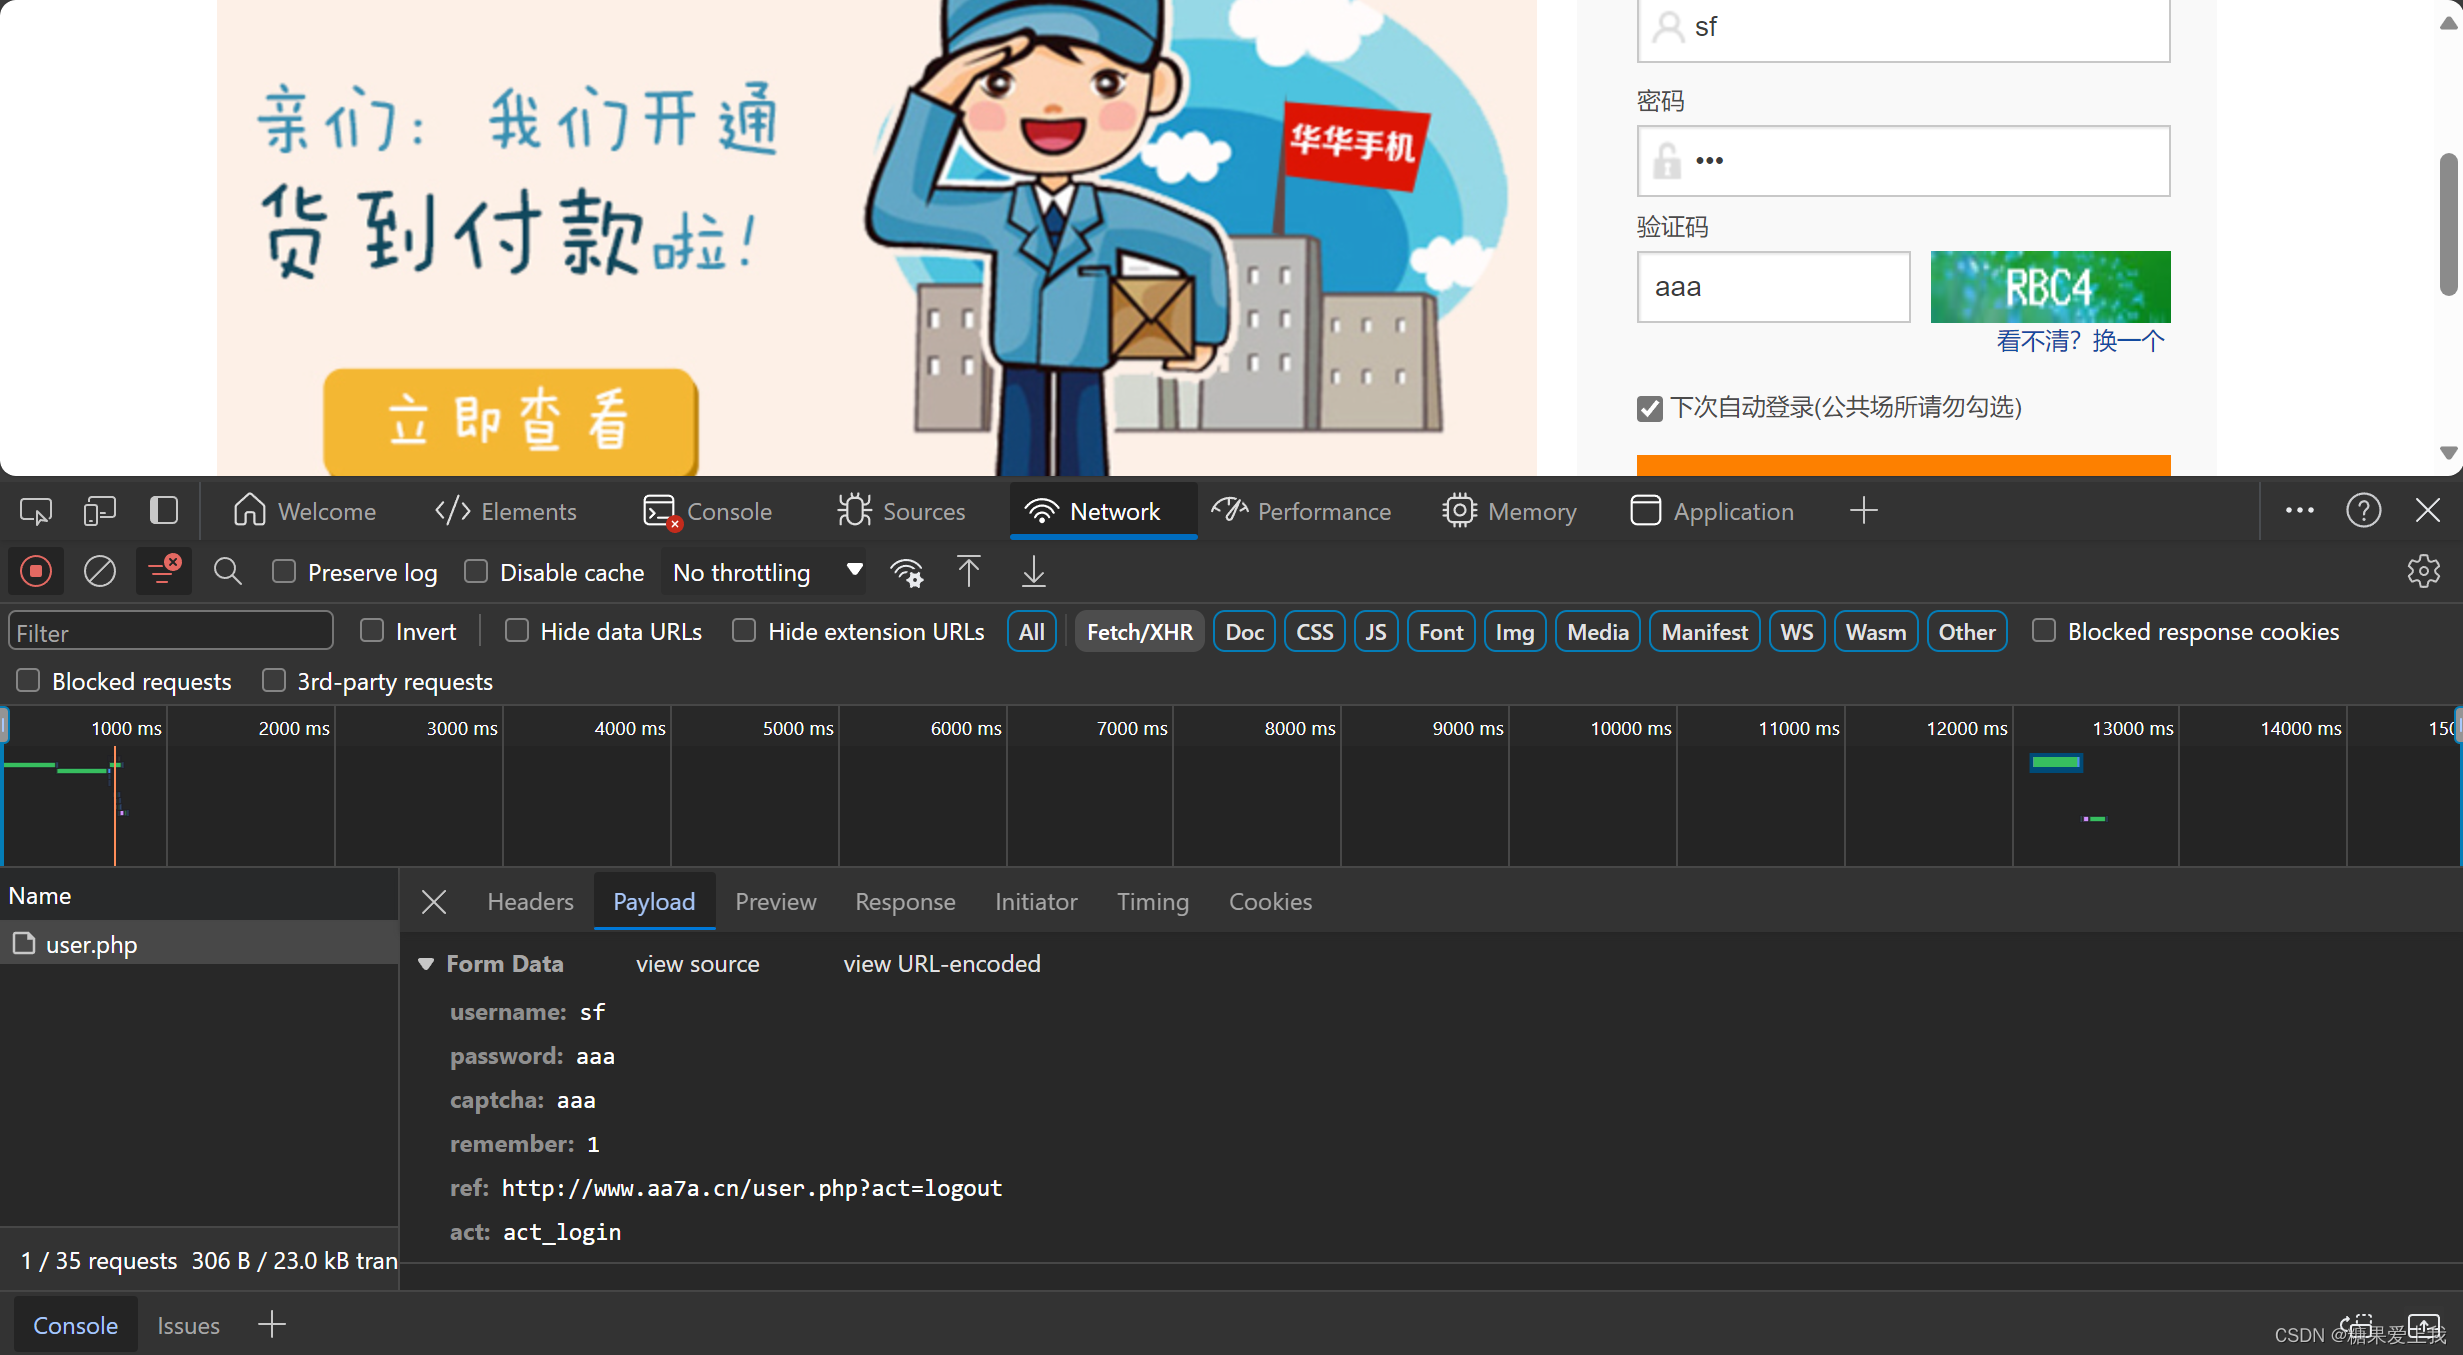Enable Disable cache checkbox
Image resolution: width=2463 pixels, height=1355 pixels.
point(476,572)
